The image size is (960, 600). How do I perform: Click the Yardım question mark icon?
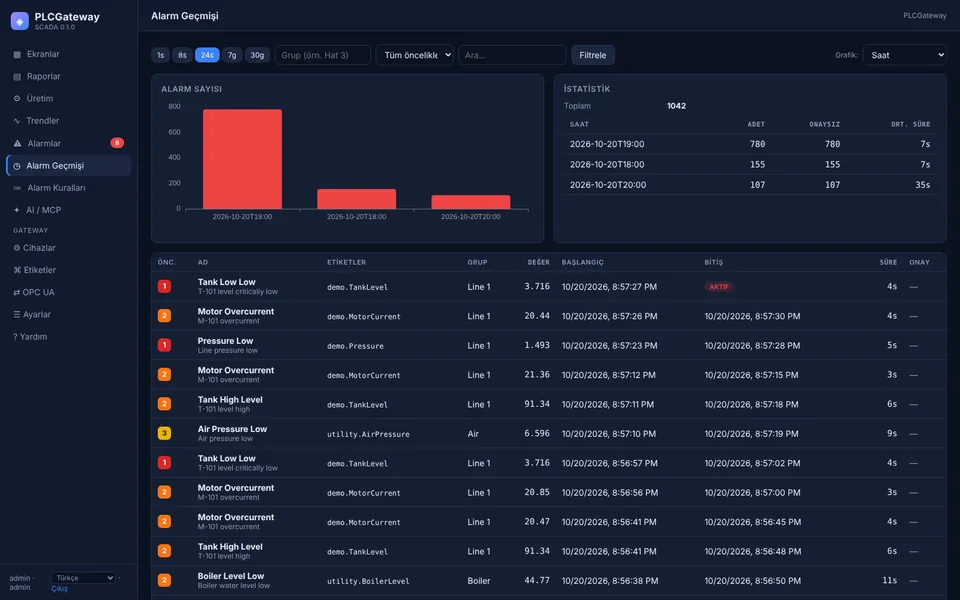click(15, 337)
